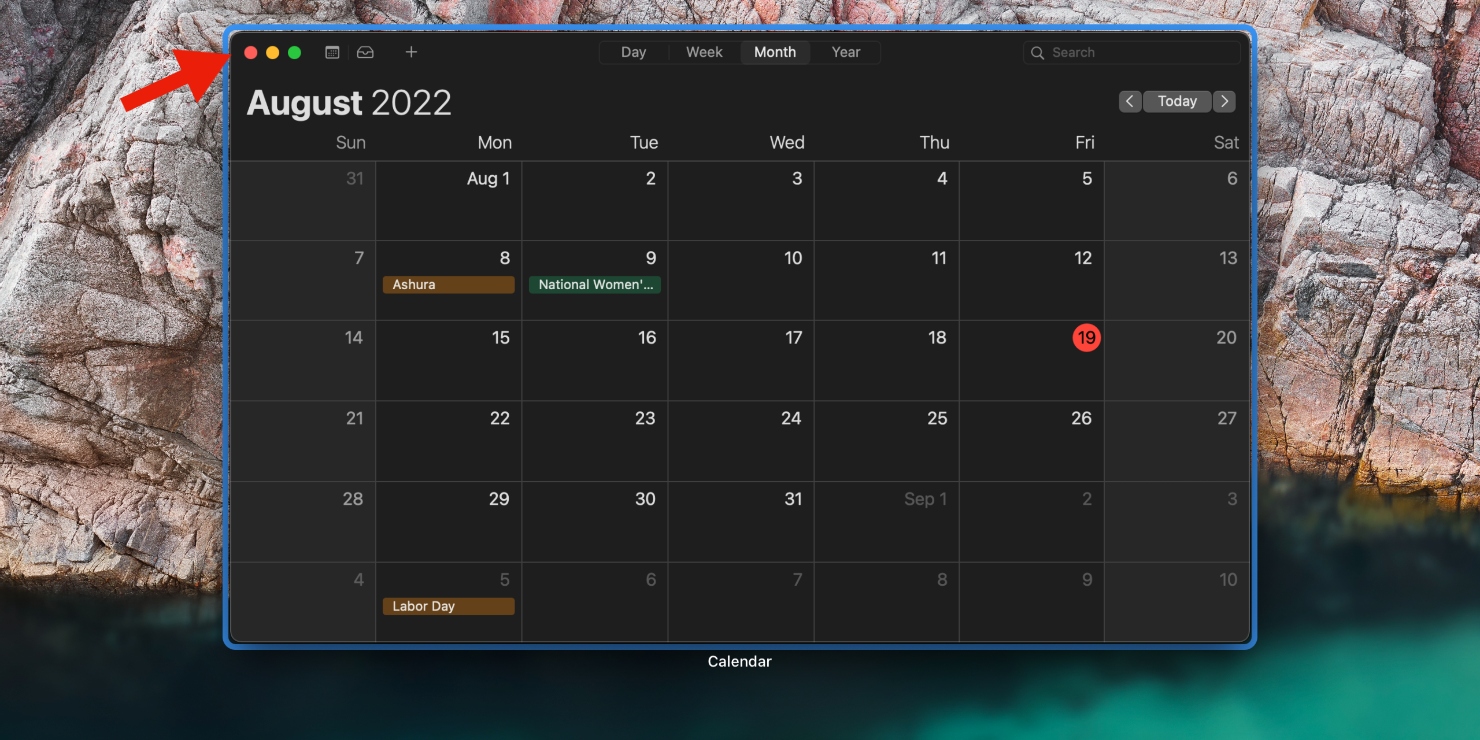Screen dimensions: 1480x740
Task: Add a new event with plus icon
Action: 411,52
